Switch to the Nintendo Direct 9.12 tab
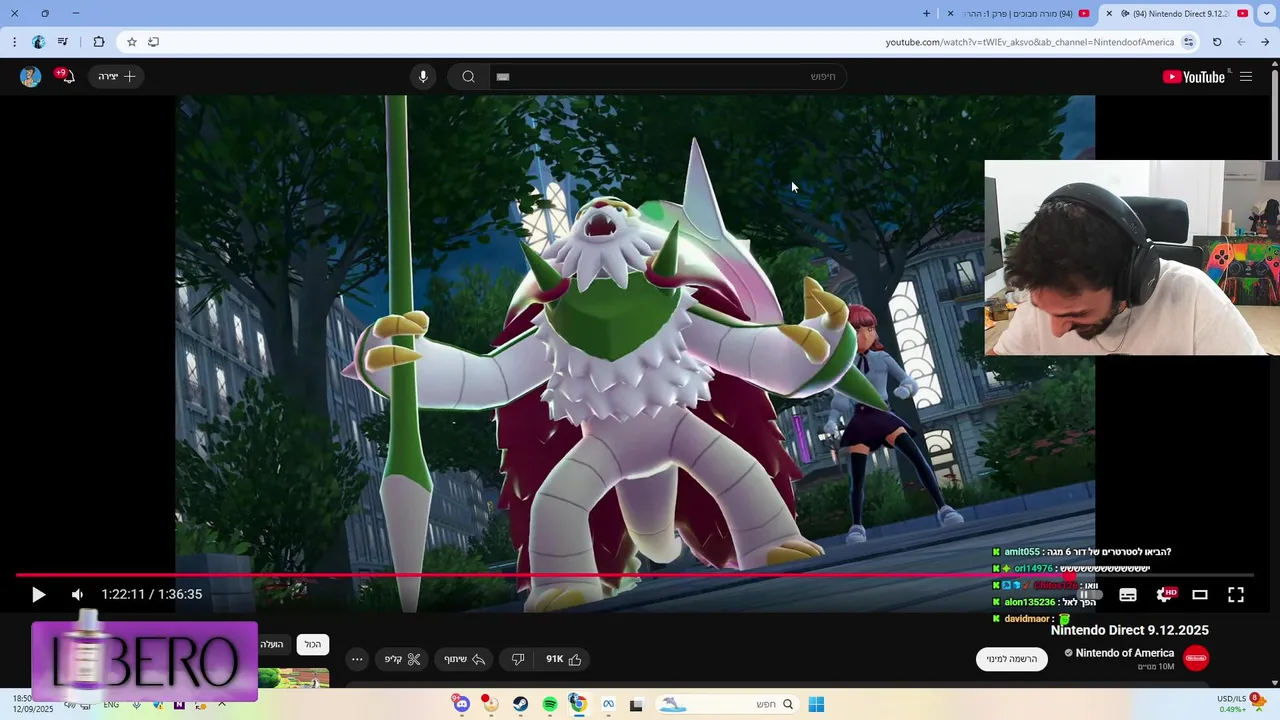 click(x=1178, y=14)
